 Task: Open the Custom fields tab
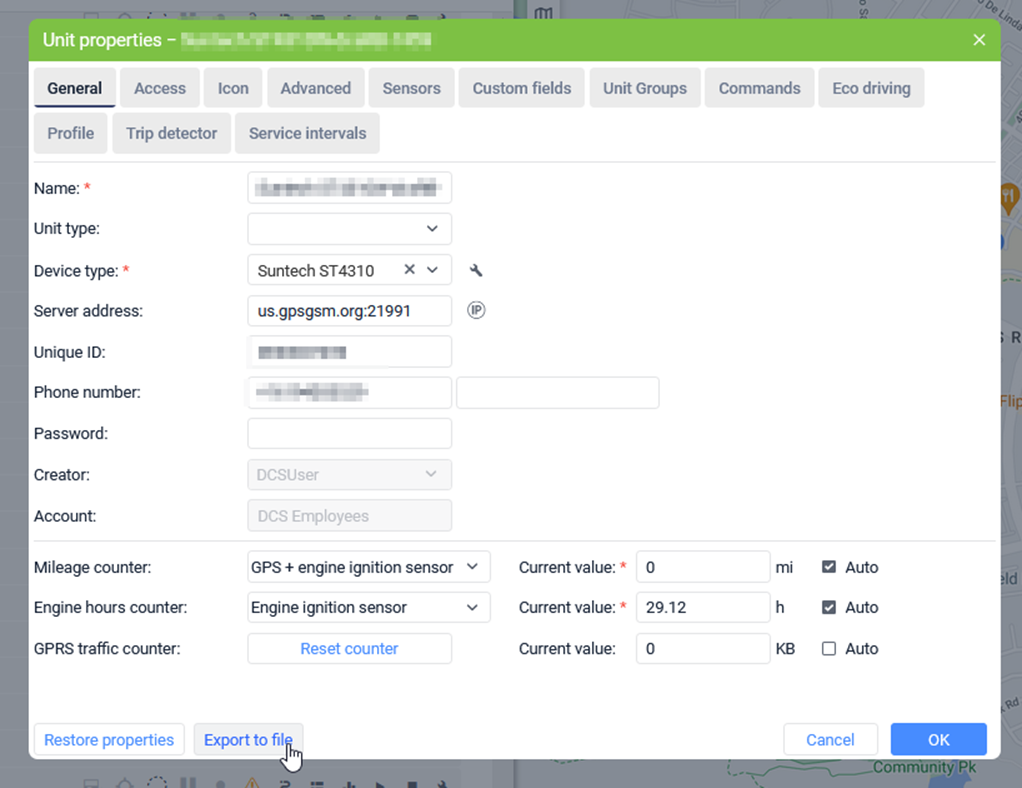521,88
